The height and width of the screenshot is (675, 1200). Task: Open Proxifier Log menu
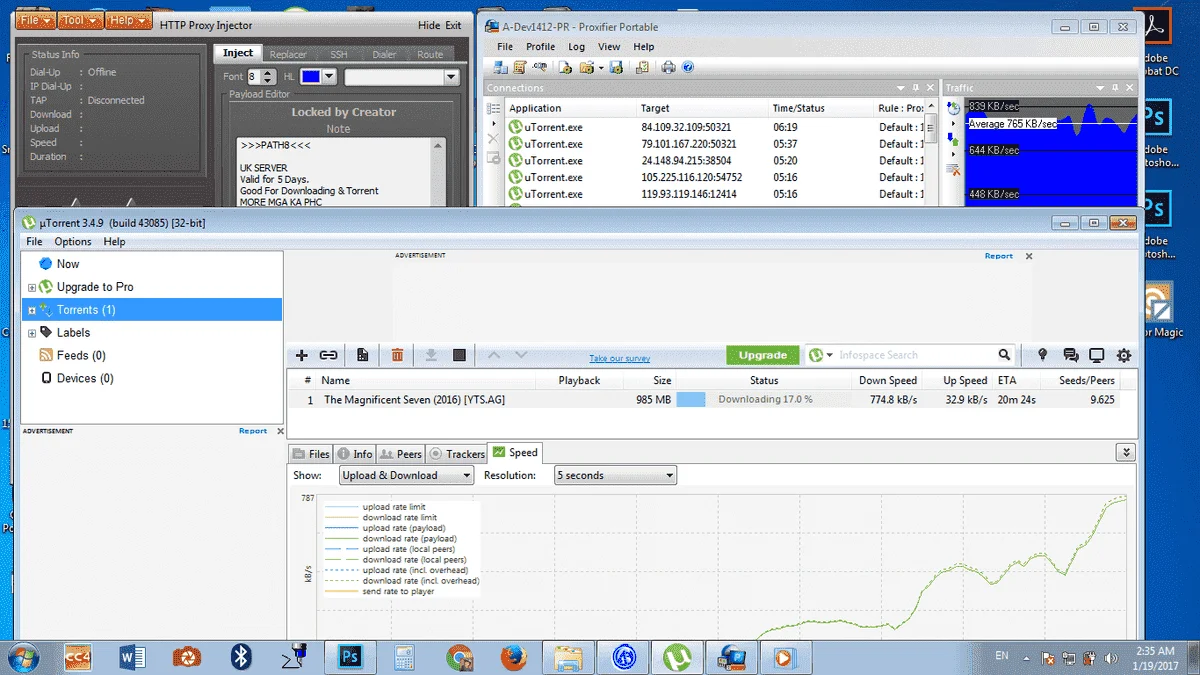point(576,46)
